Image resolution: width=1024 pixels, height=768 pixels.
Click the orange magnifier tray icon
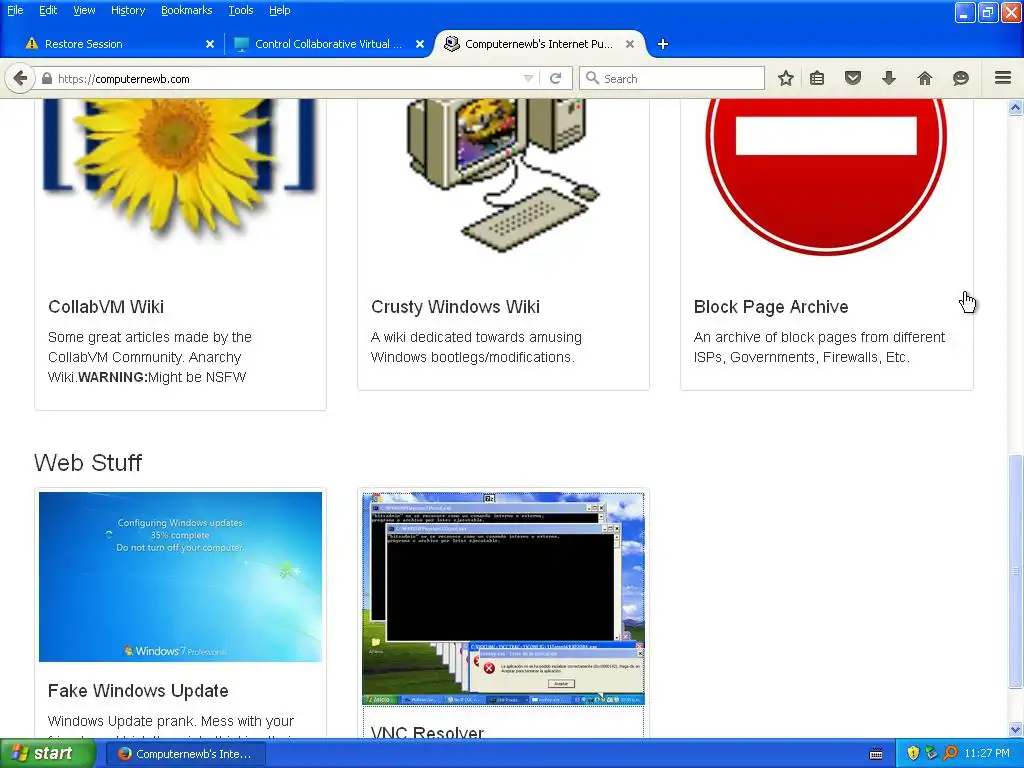[950, 753]
